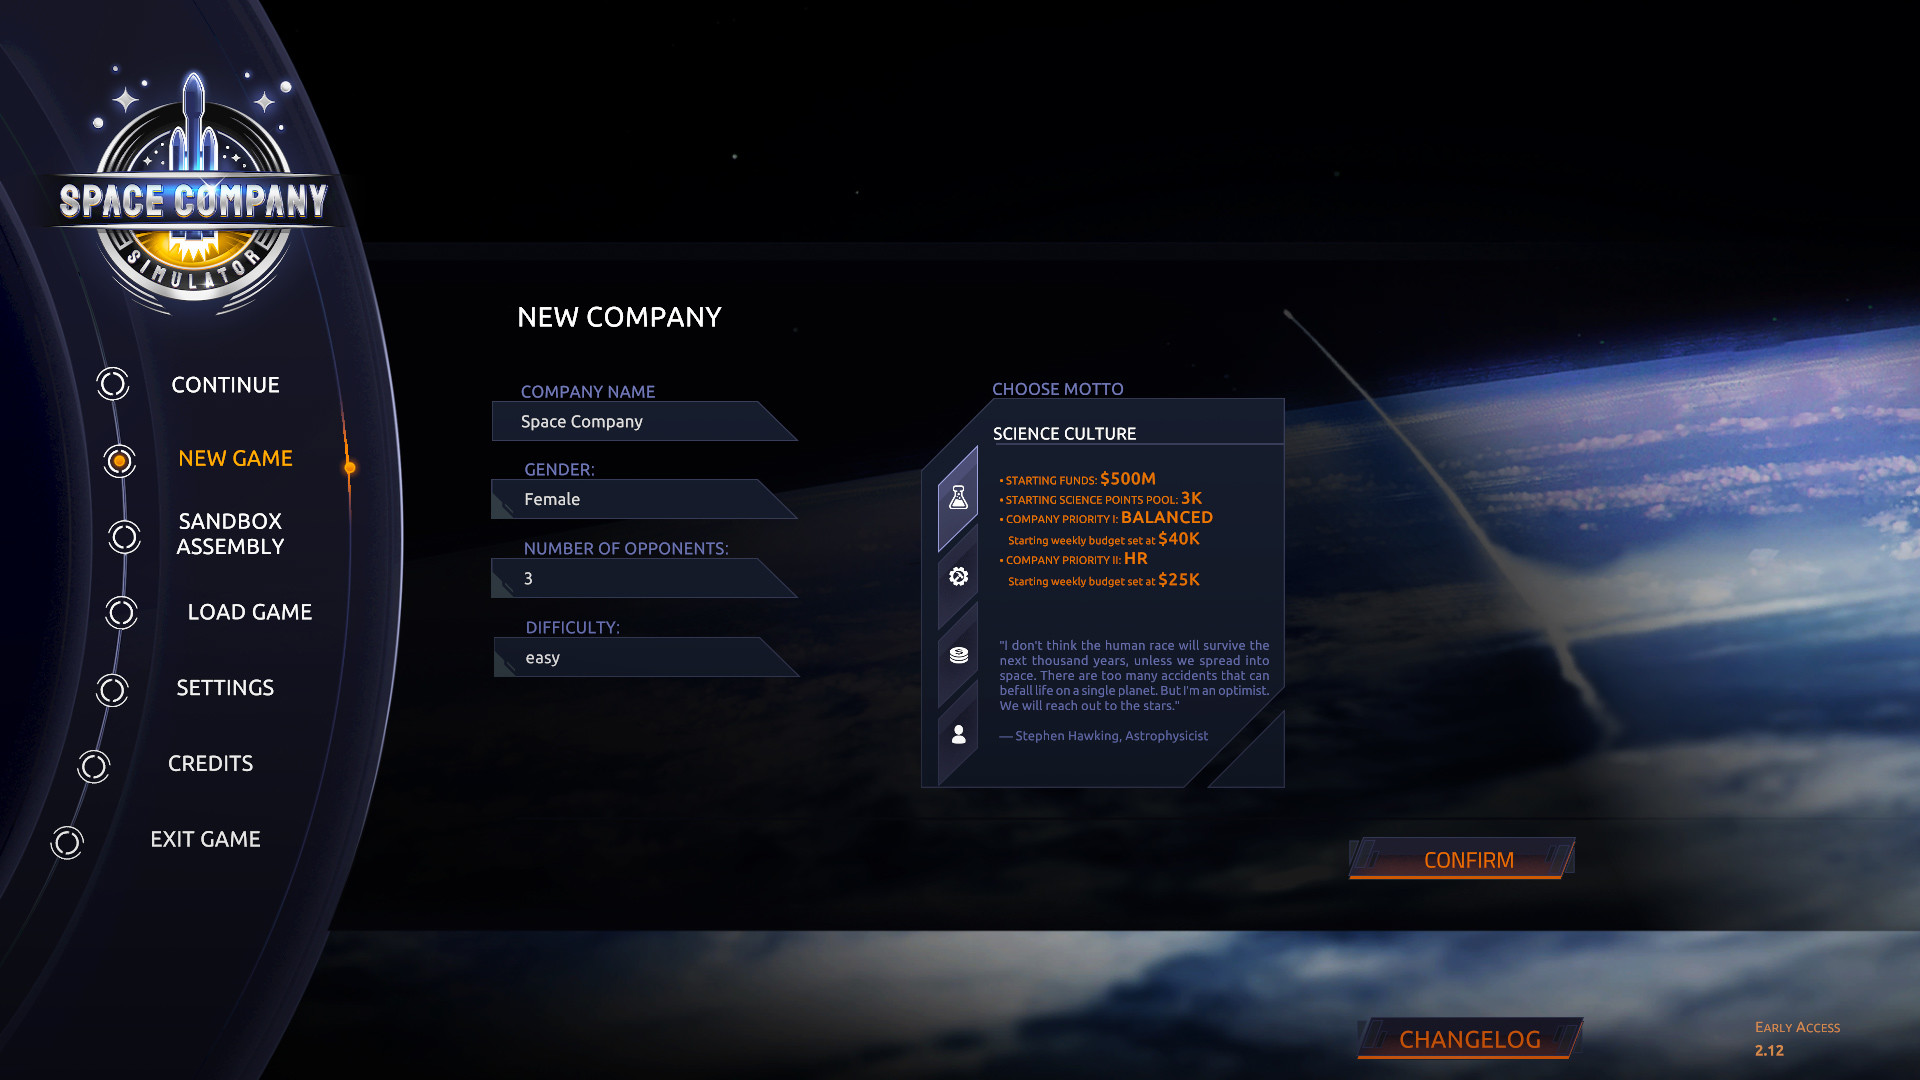
Task: Select the Continue menu circle icon
Action: pyautogui.click(x=113, y=384)
